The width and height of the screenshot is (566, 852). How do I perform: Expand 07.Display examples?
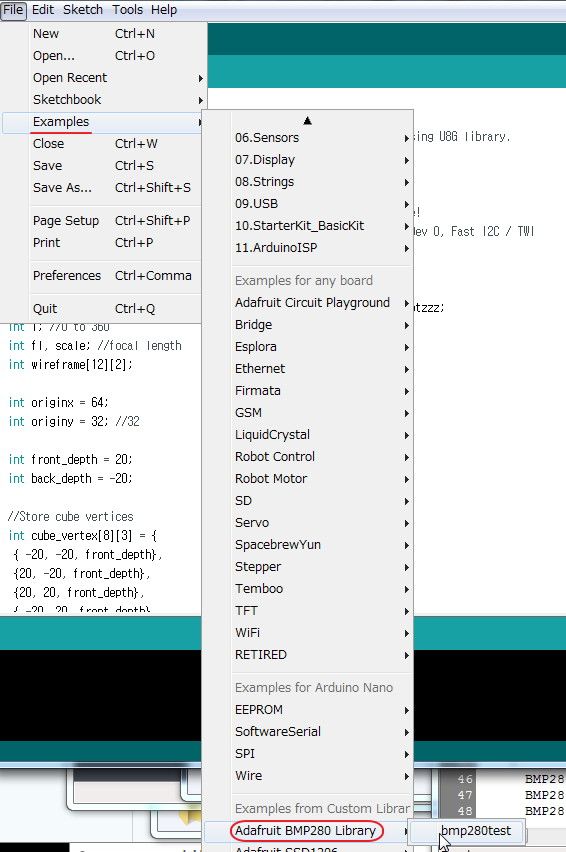click(x=308, y=160)
